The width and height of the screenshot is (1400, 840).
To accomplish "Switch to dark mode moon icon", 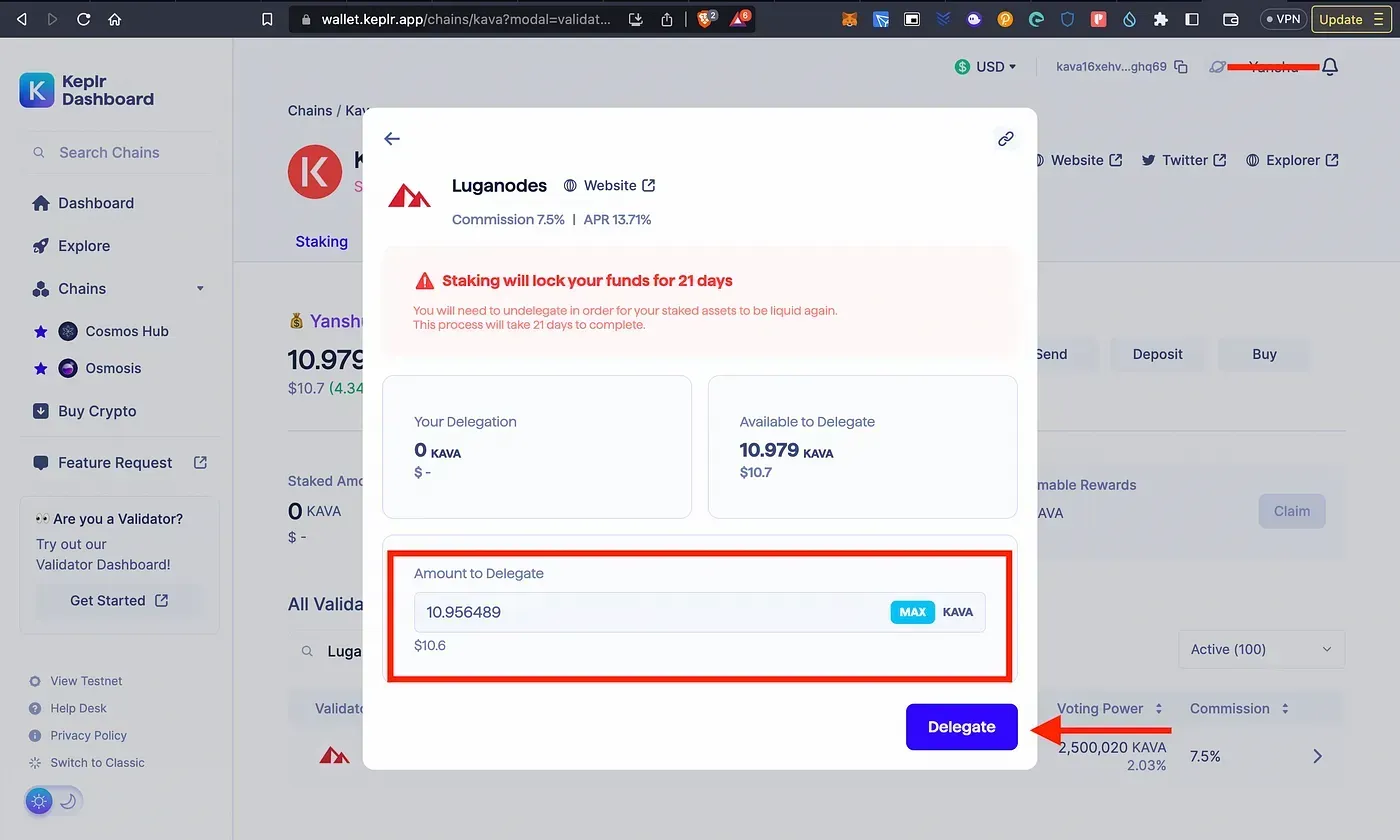I will 68,800.
